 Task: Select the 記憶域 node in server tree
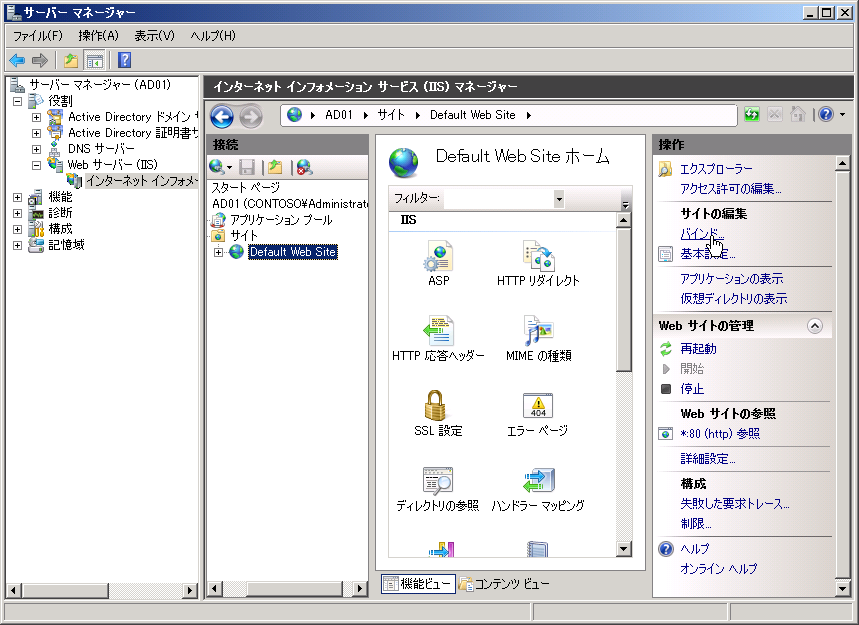[x=66, y=245]
